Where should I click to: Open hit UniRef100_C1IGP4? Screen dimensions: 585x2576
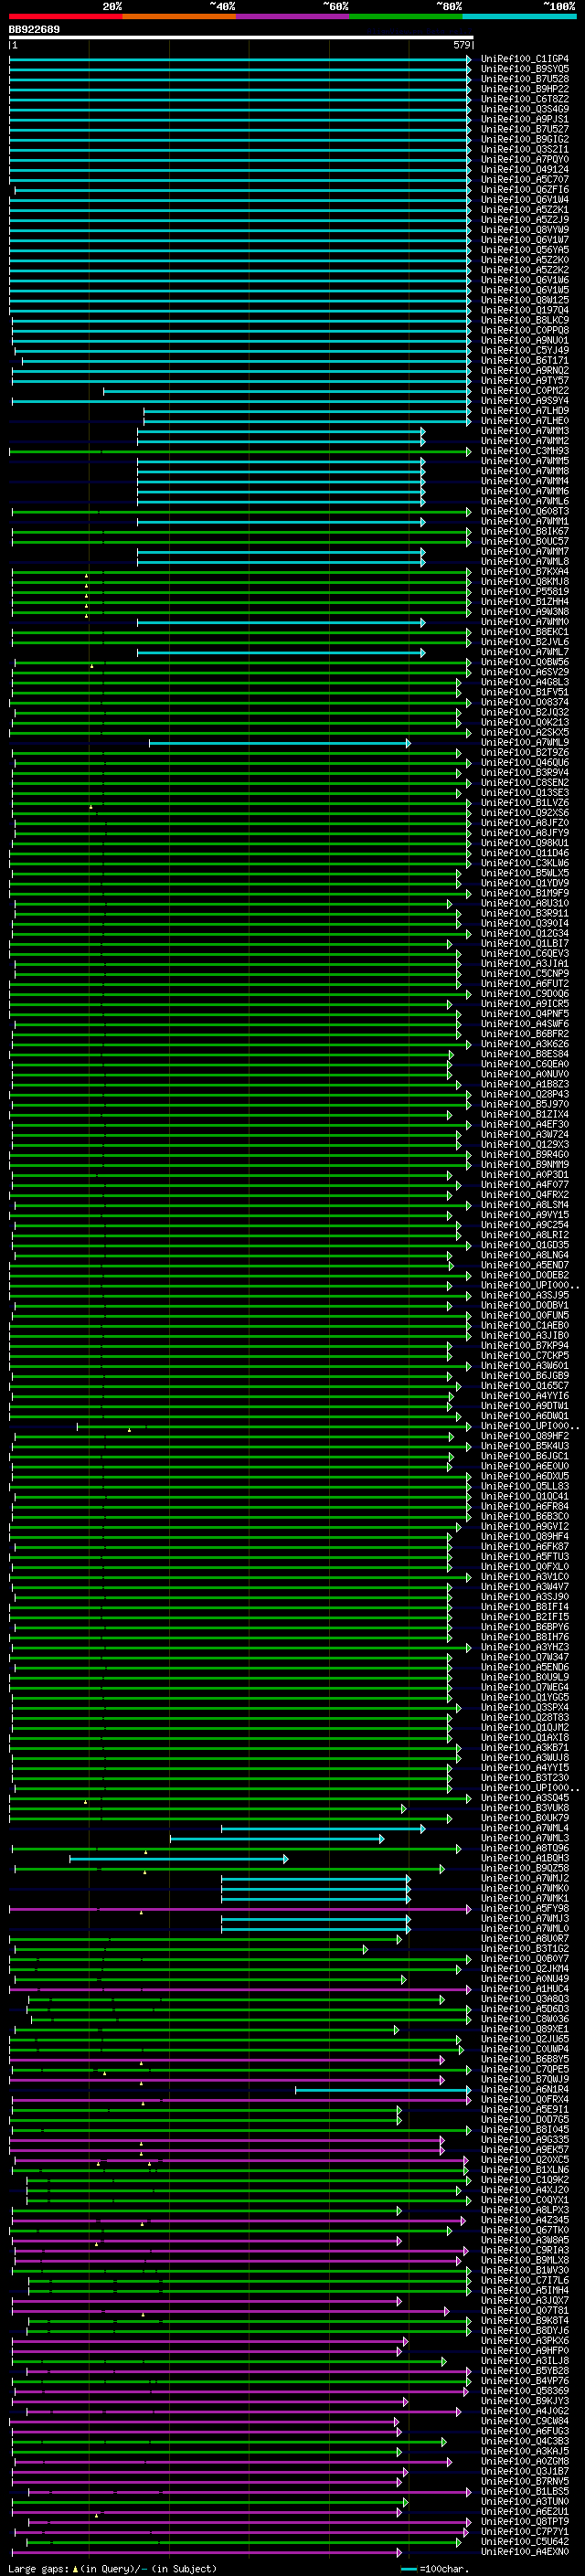525,59
